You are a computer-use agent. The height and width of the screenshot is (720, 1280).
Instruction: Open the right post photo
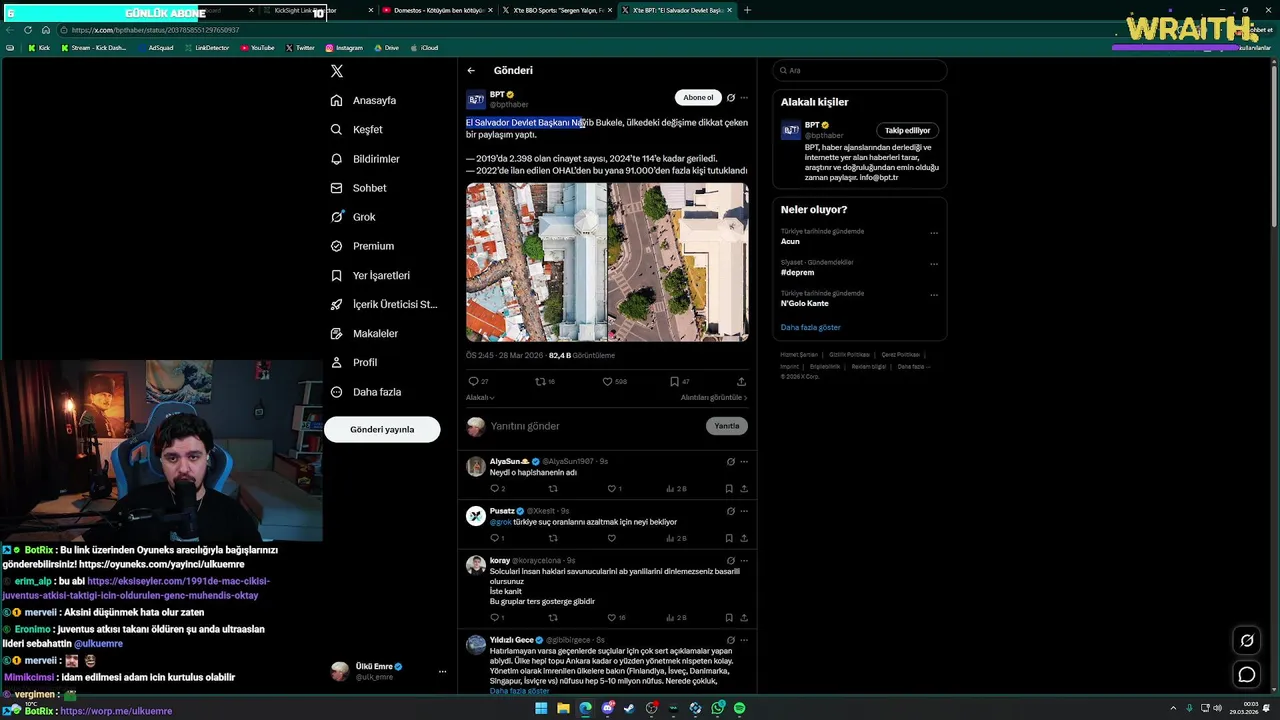[x=678, y=262]
